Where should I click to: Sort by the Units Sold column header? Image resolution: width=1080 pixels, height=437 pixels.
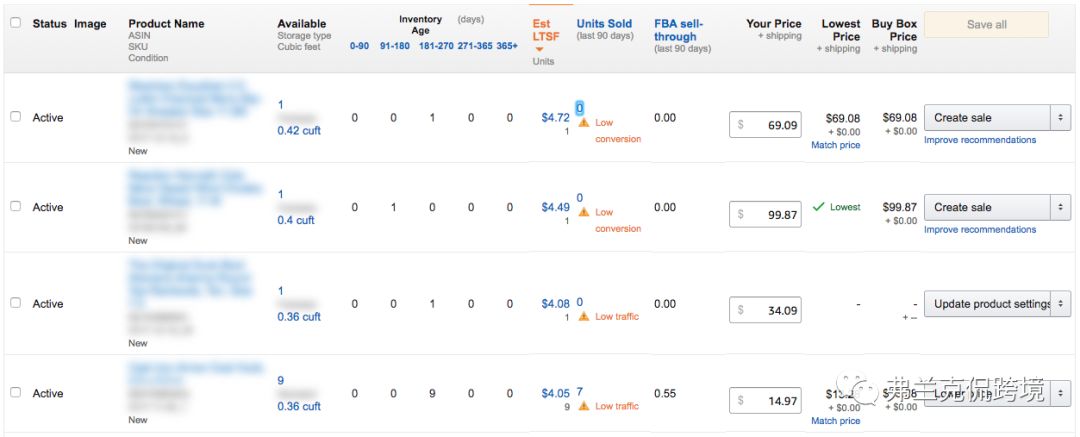(604, 23)
